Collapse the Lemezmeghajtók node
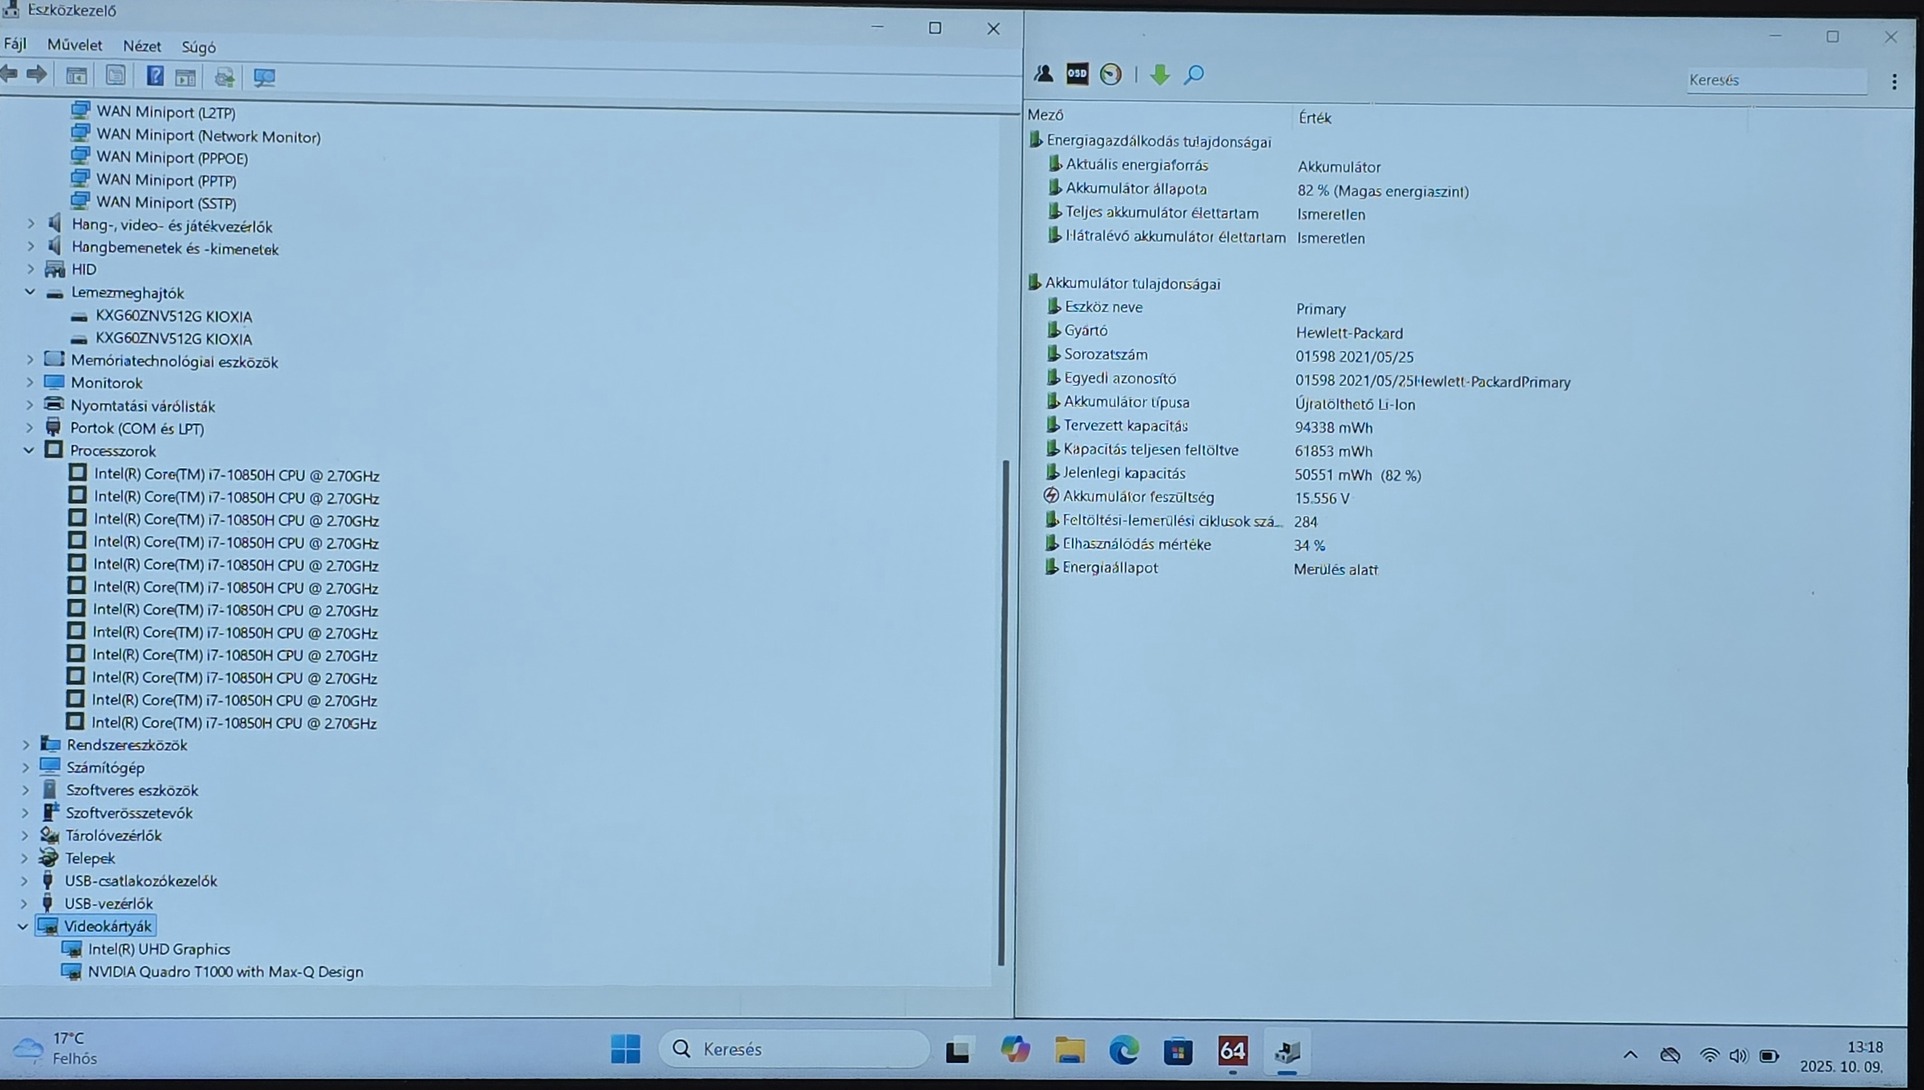The width and height of the screenshot is (1924, 1090). (x=30, y=293)
